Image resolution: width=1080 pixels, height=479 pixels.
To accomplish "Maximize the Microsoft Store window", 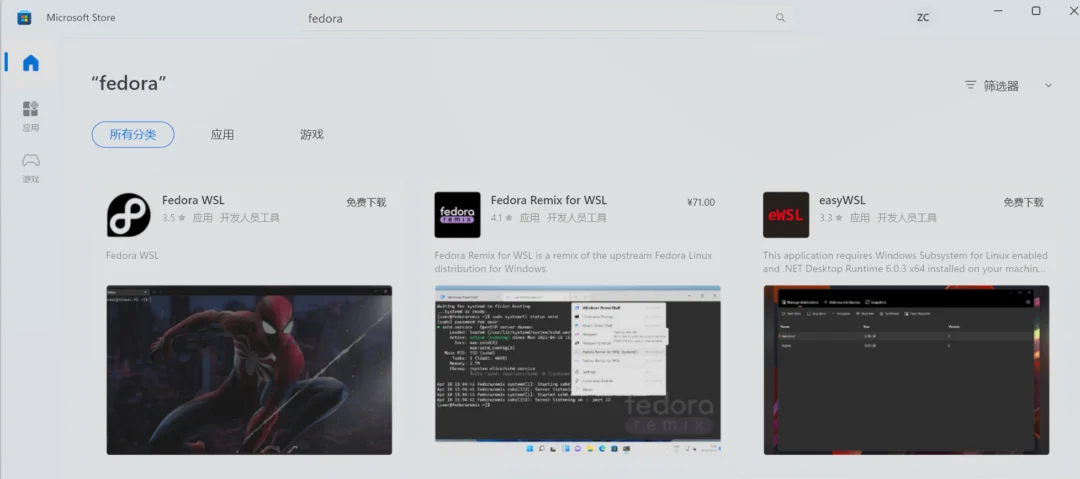I will [1036, 10].
